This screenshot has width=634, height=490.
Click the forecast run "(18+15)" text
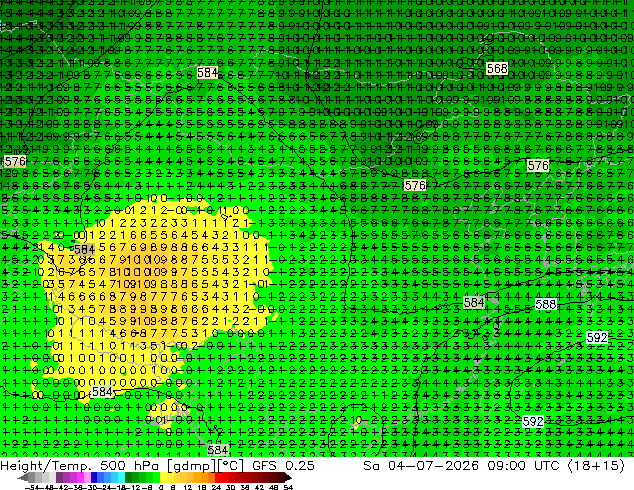coord(596,466)
